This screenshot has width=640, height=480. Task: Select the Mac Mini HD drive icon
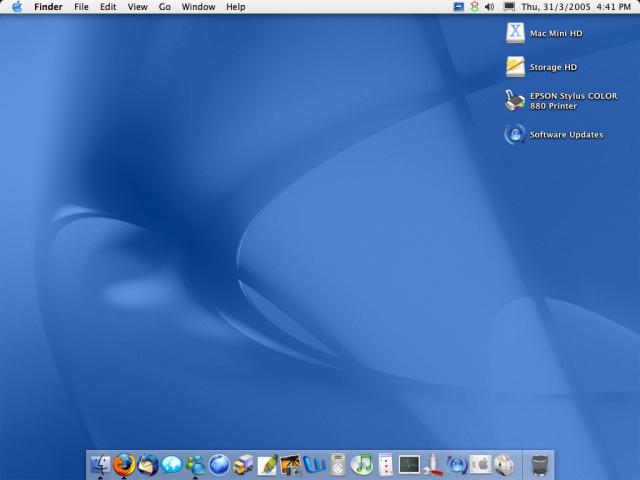[x=515, y=33]
